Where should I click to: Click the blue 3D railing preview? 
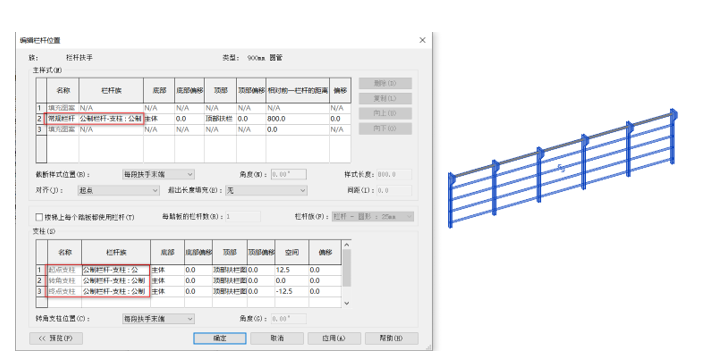563,168
